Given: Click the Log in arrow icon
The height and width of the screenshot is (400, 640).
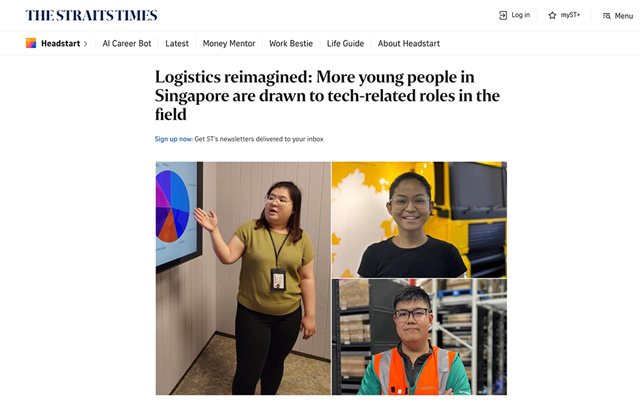Looking at the screenshot, I should [503, 16].
